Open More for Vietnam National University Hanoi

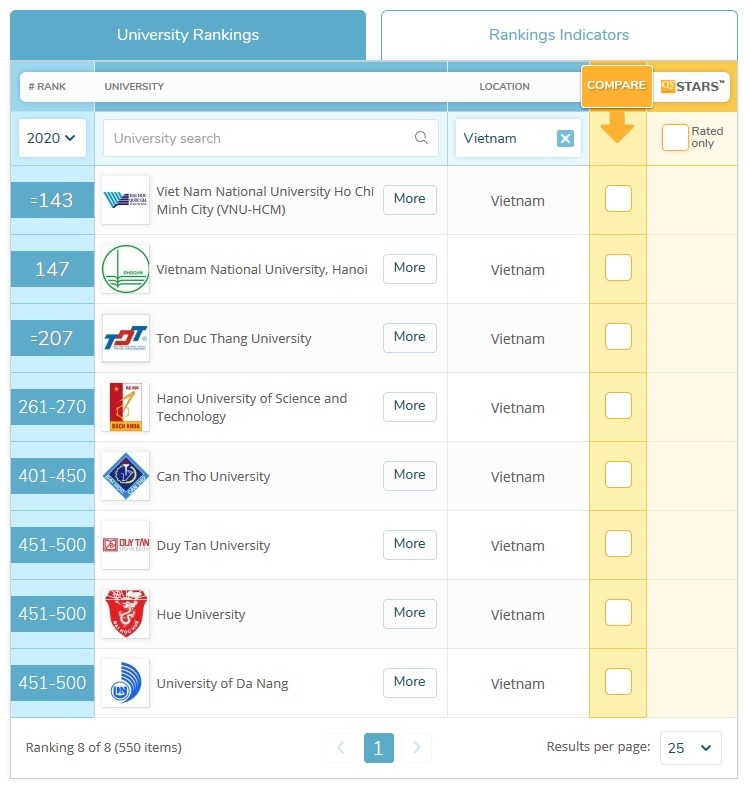[x=410, y=269]
